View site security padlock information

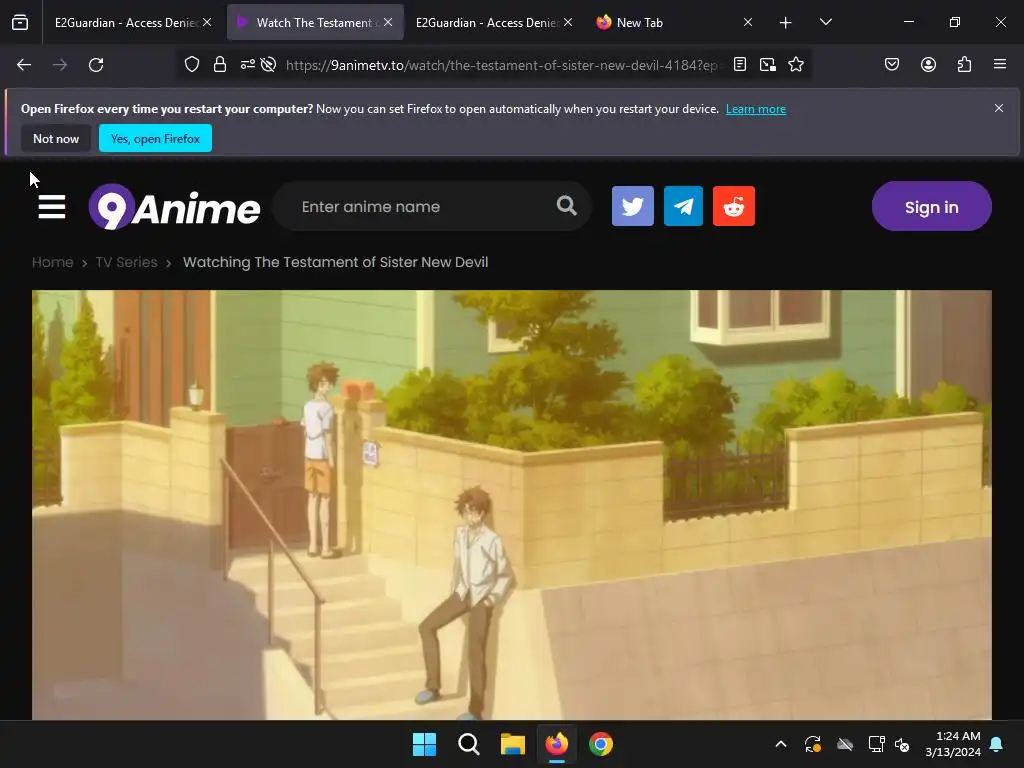(x=220, y=65)
